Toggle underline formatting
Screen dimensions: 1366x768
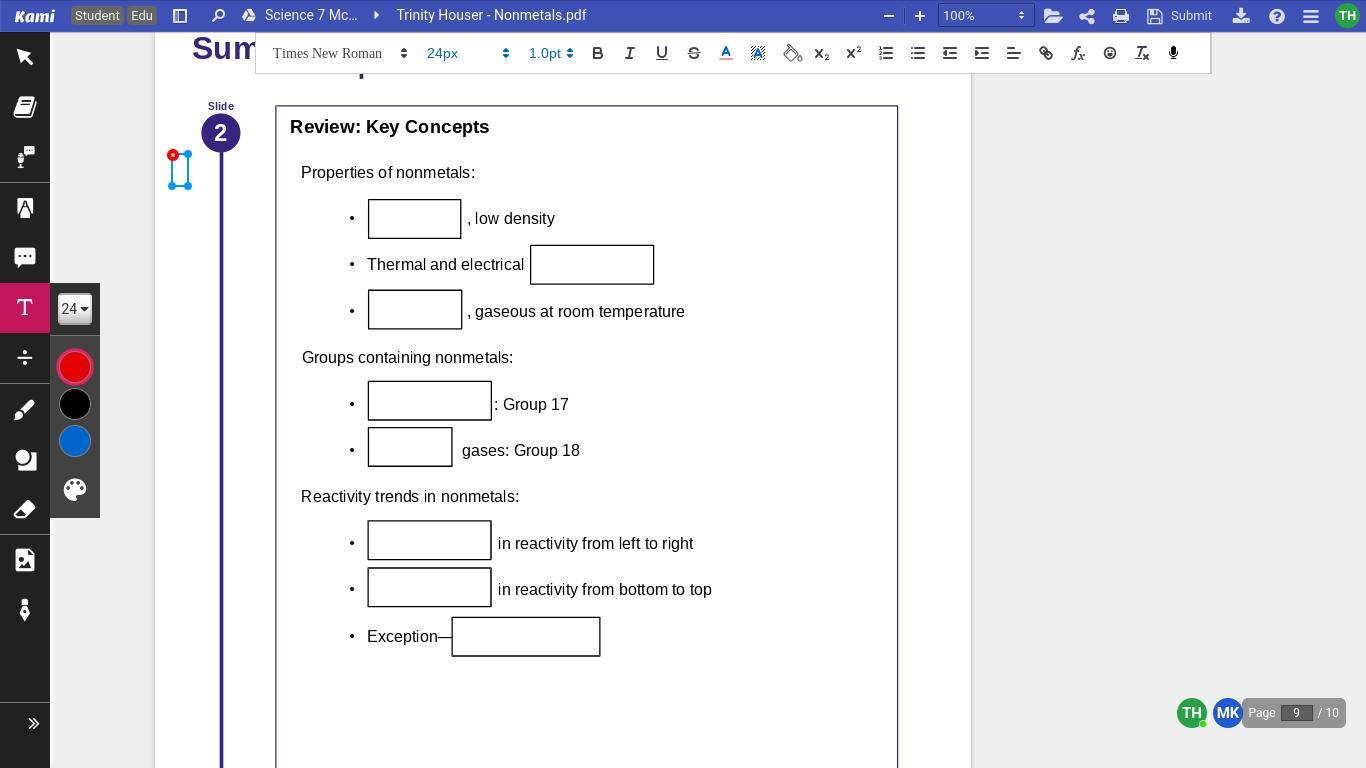click(662, 53)
